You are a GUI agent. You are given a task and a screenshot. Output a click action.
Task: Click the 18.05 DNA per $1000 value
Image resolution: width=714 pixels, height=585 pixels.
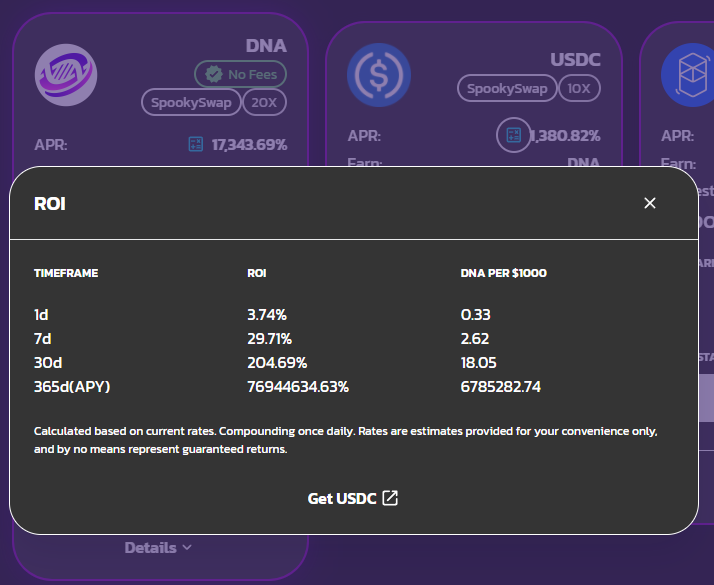click(479, 363)
